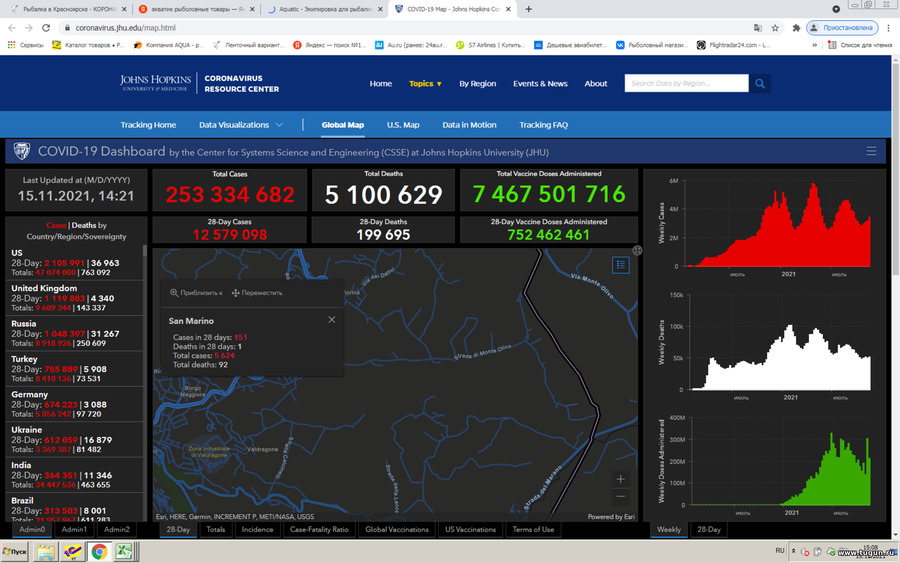This screenshot has width=900, height=563.
Task: Expand the Topics dropdown menu
Action: (425, 83)
